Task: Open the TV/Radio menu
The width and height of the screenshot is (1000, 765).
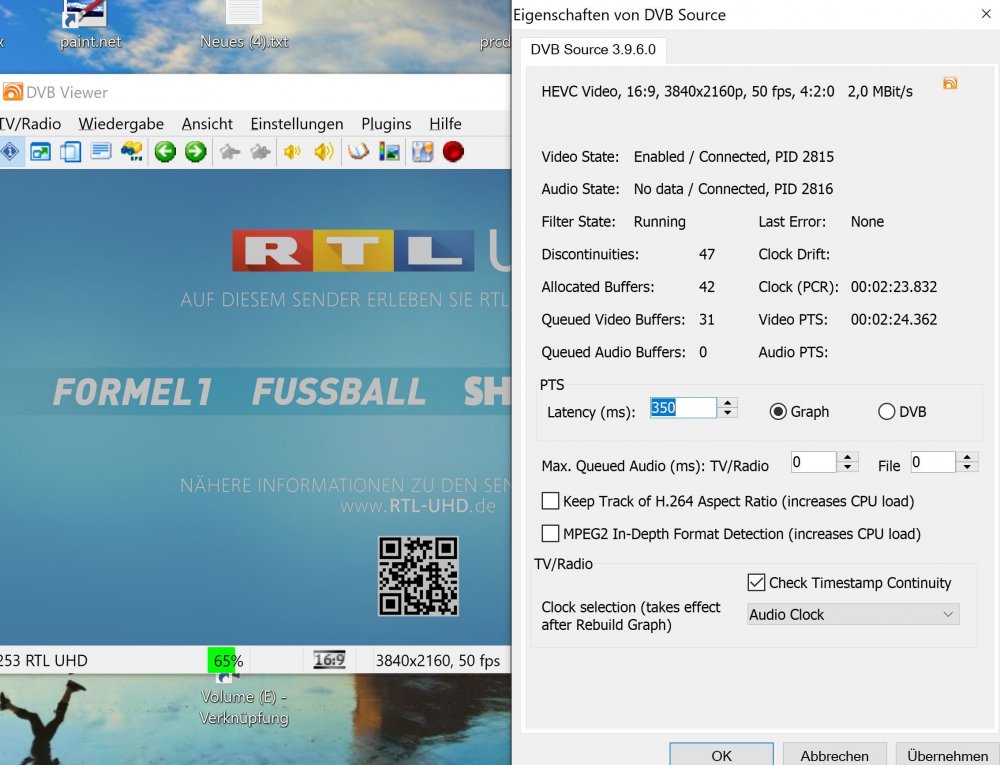Action: point(30,124)
